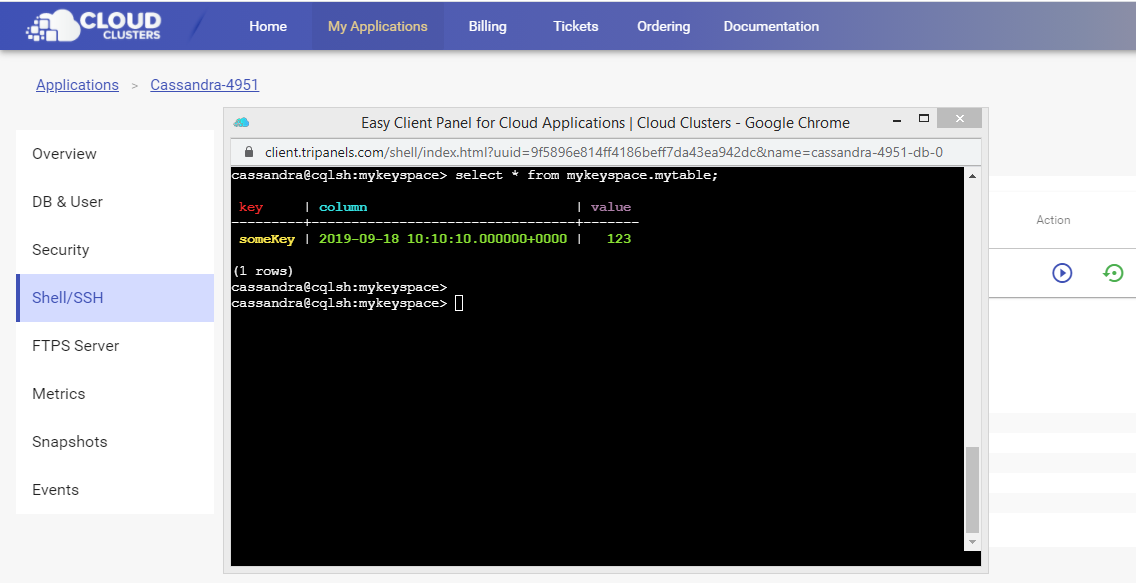
Task: Click the terminal vertical scrollbar thumb
Action: 972,490
